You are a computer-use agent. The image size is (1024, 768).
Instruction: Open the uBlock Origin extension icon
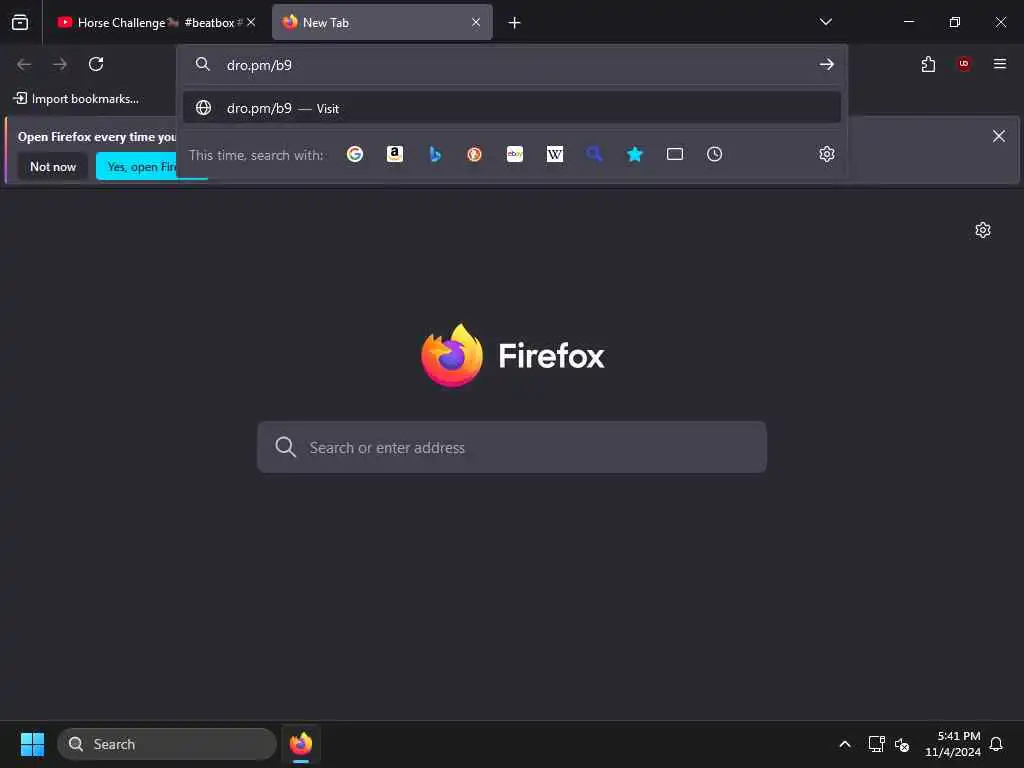[964, 64]
